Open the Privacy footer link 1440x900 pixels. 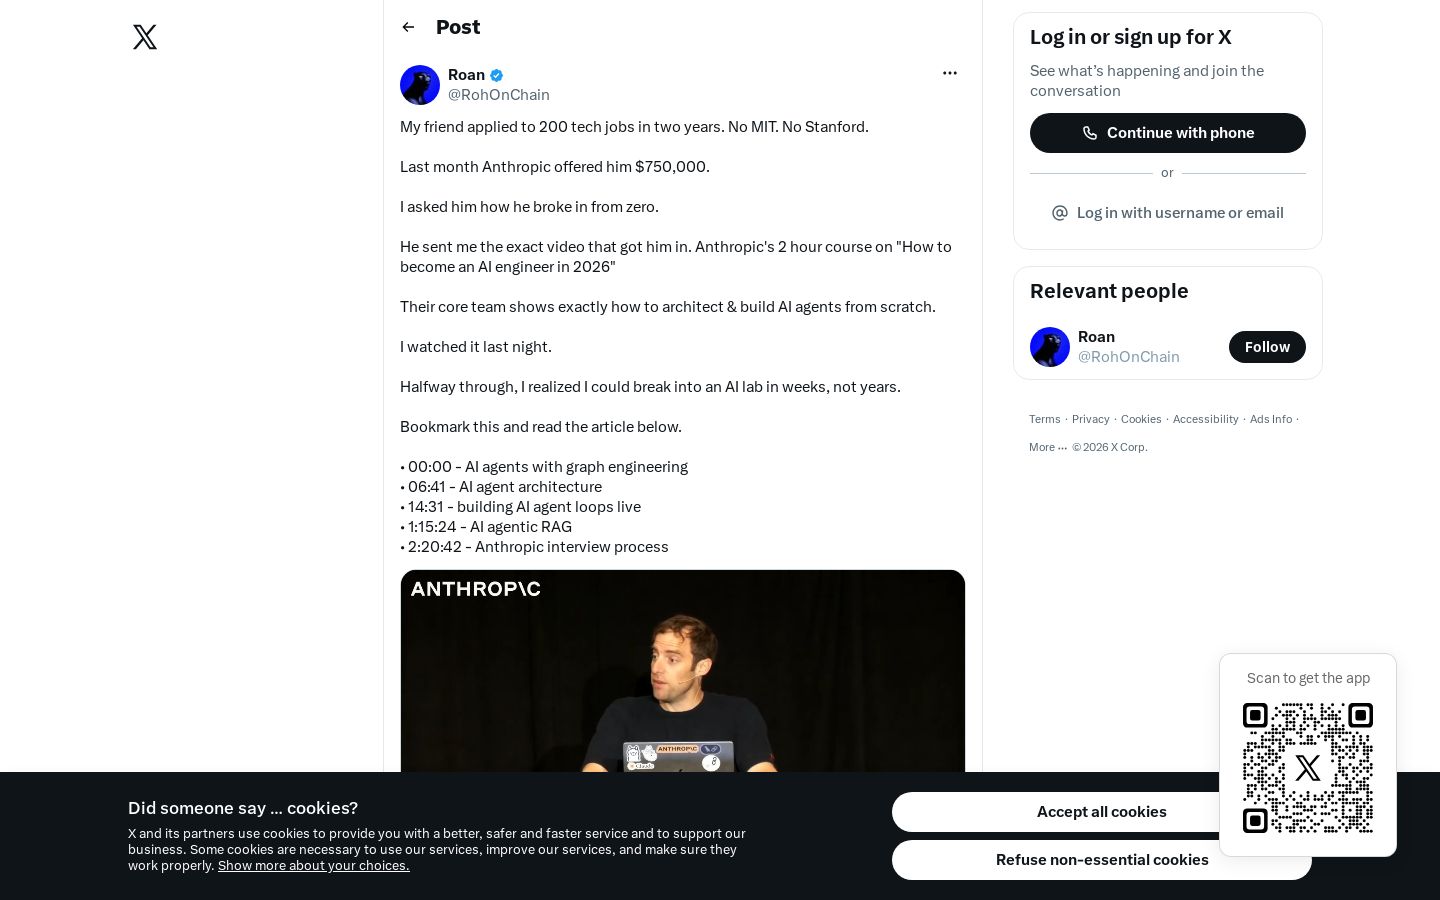click(x=1091, y=419)
